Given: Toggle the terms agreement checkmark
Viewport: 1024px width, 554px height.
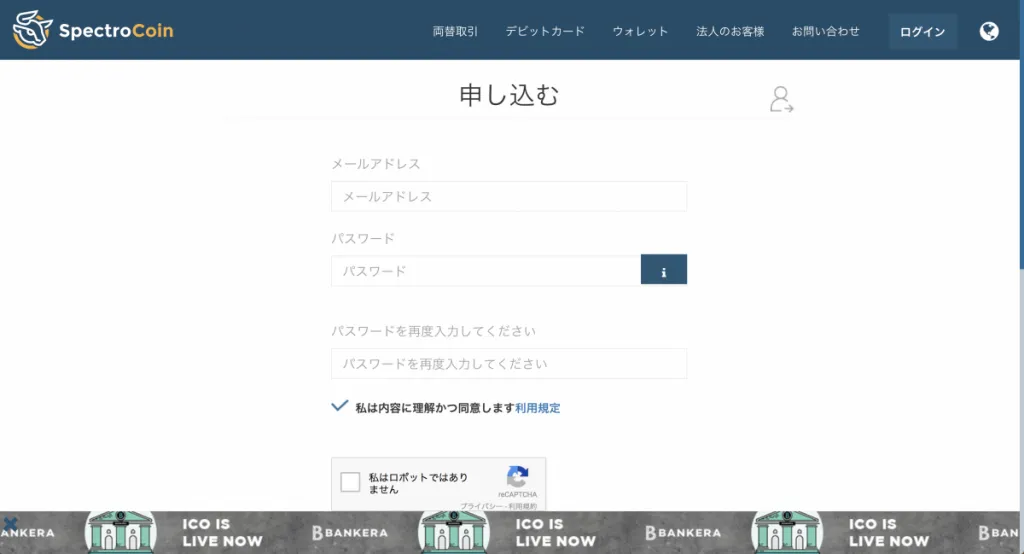Looking at the screenshot, I should click(340, 406).
